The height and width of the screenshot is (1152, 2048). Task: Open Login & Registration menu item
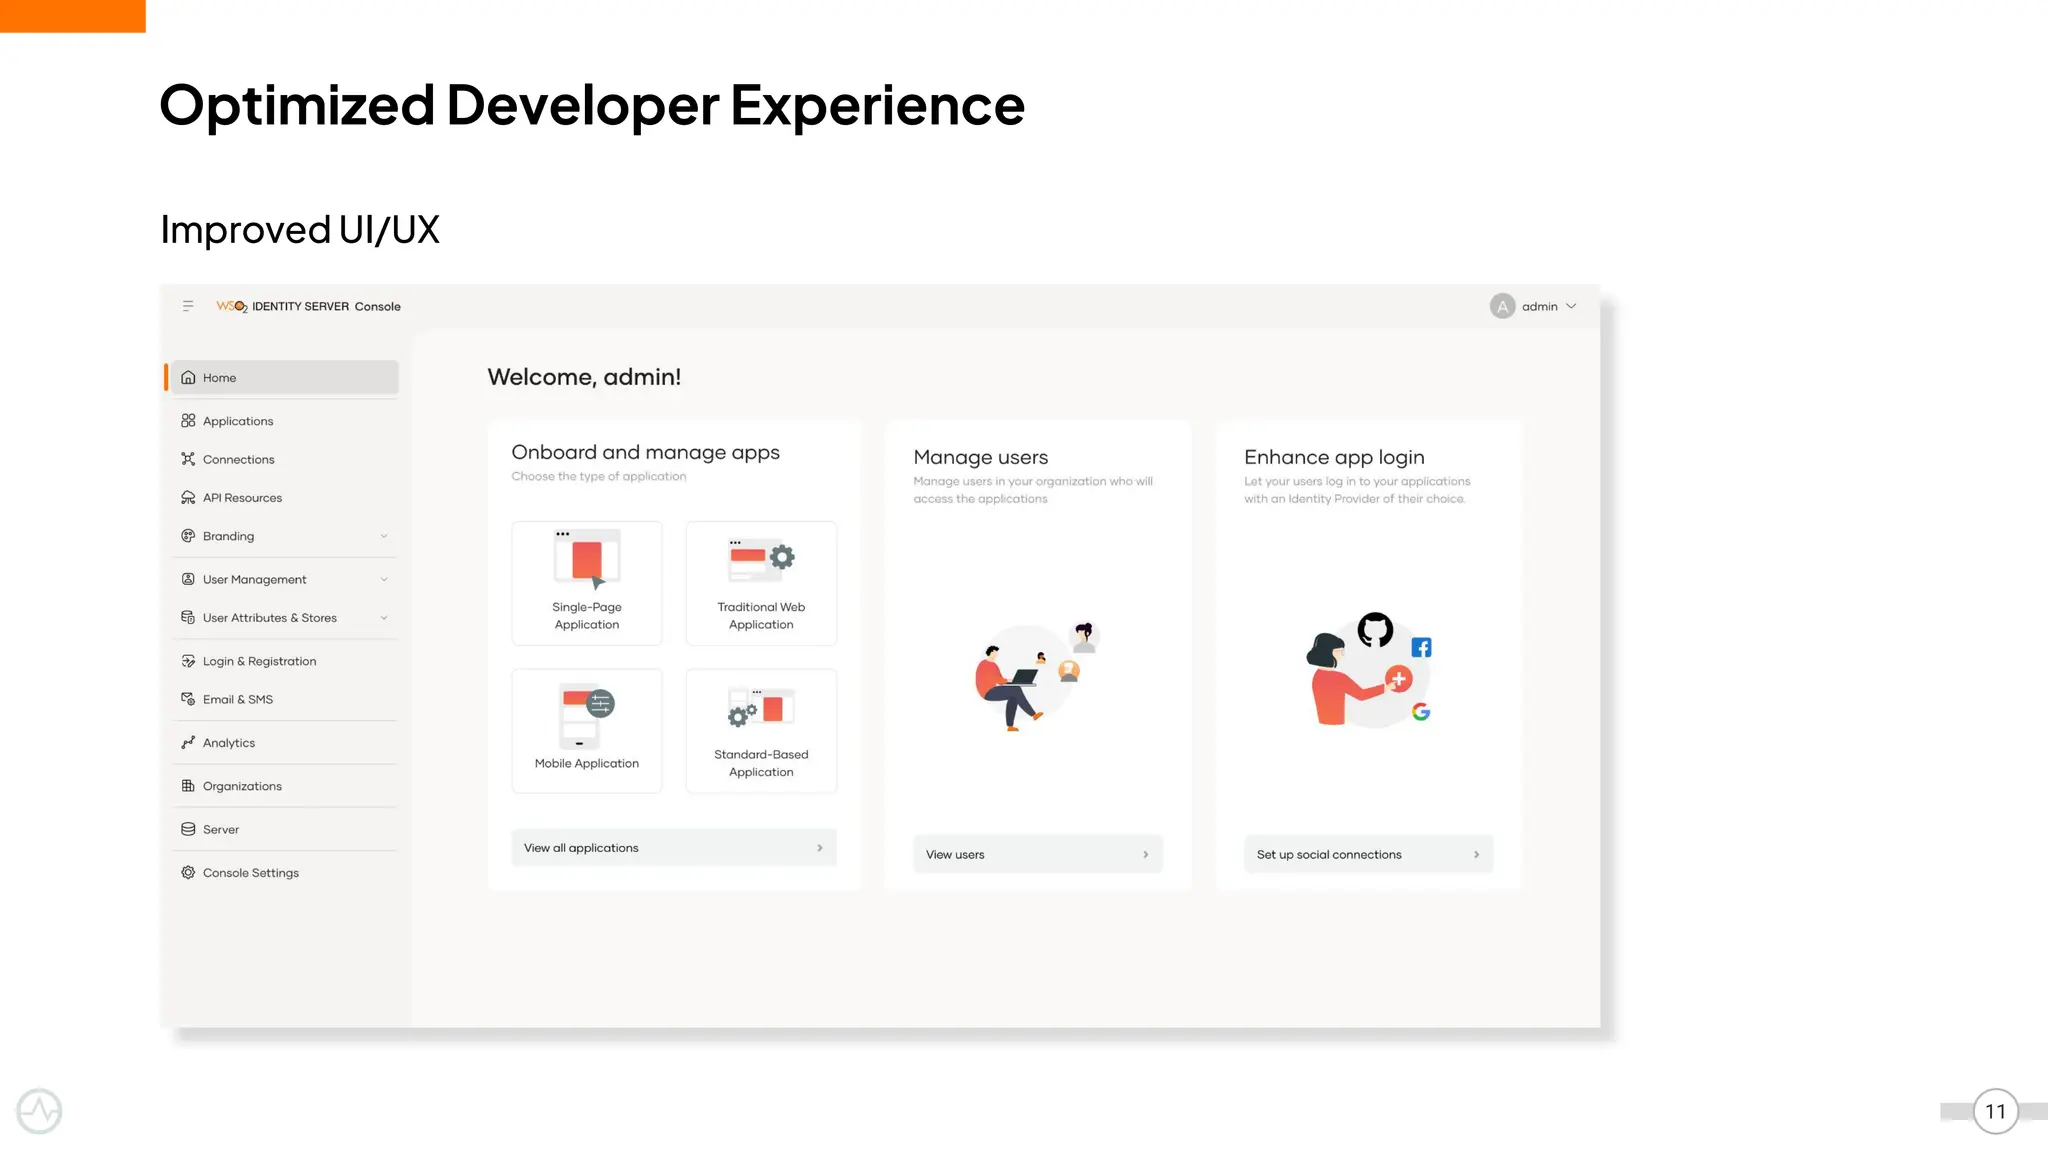[285, 661]
